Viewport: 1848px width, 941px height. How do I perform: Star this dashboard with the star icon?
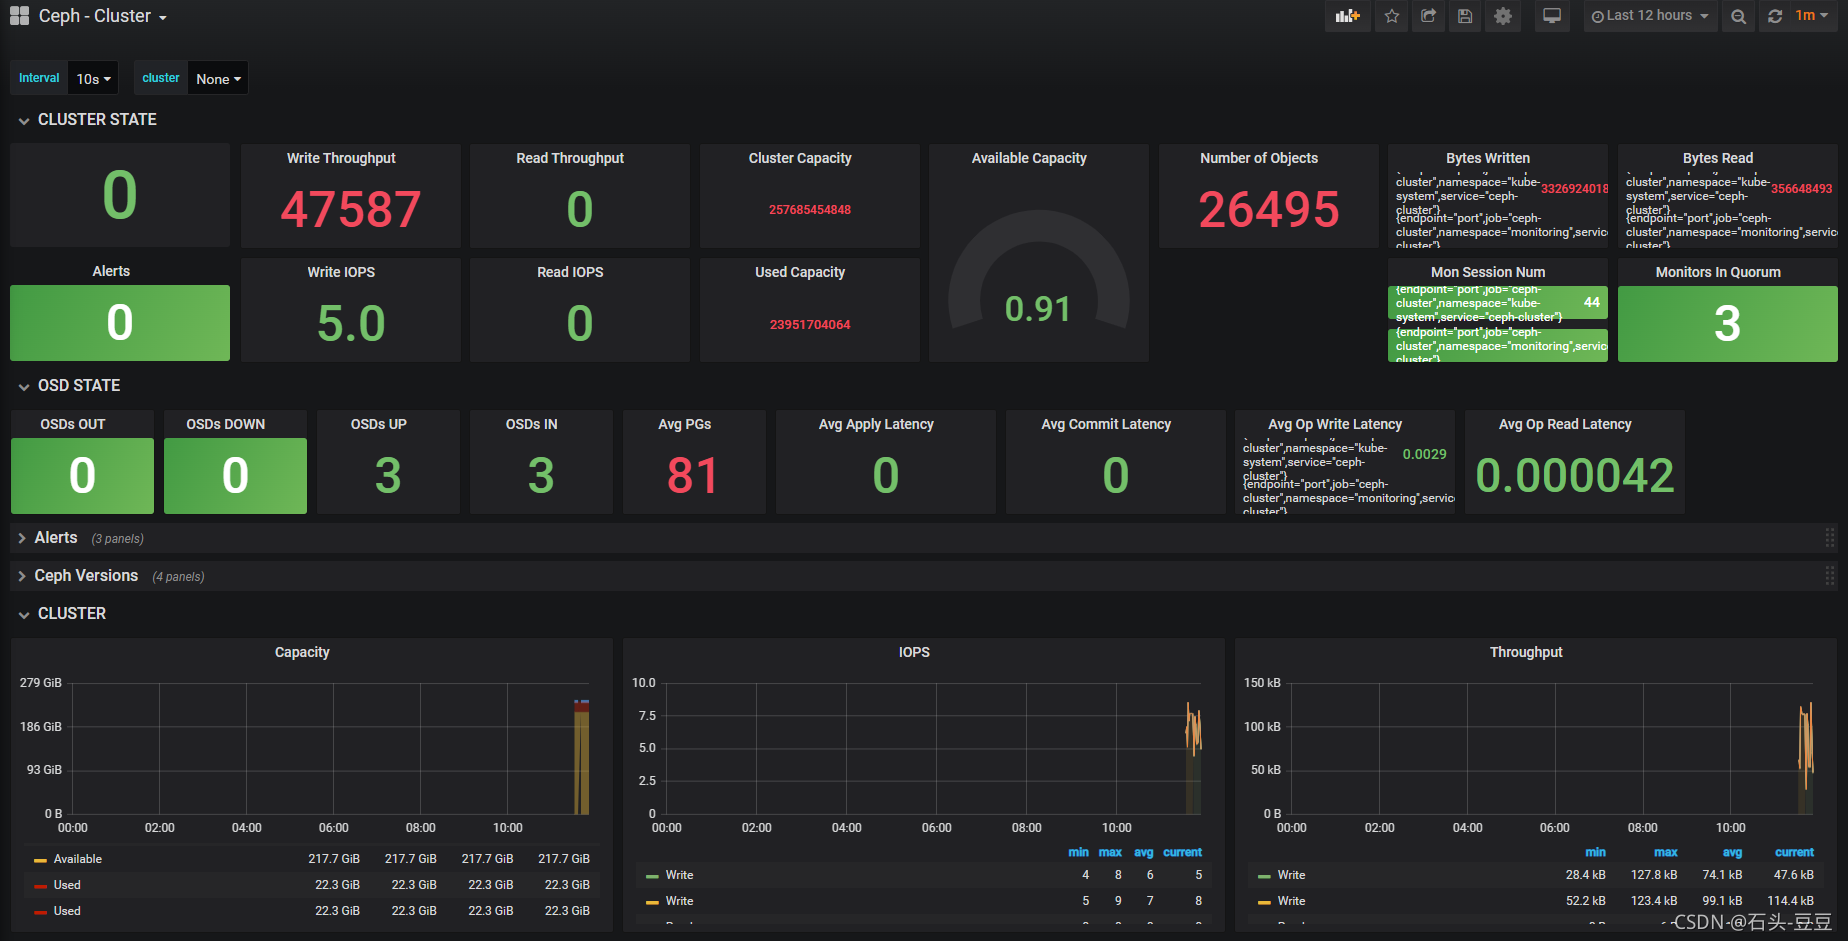click(x=1392, y=16)
